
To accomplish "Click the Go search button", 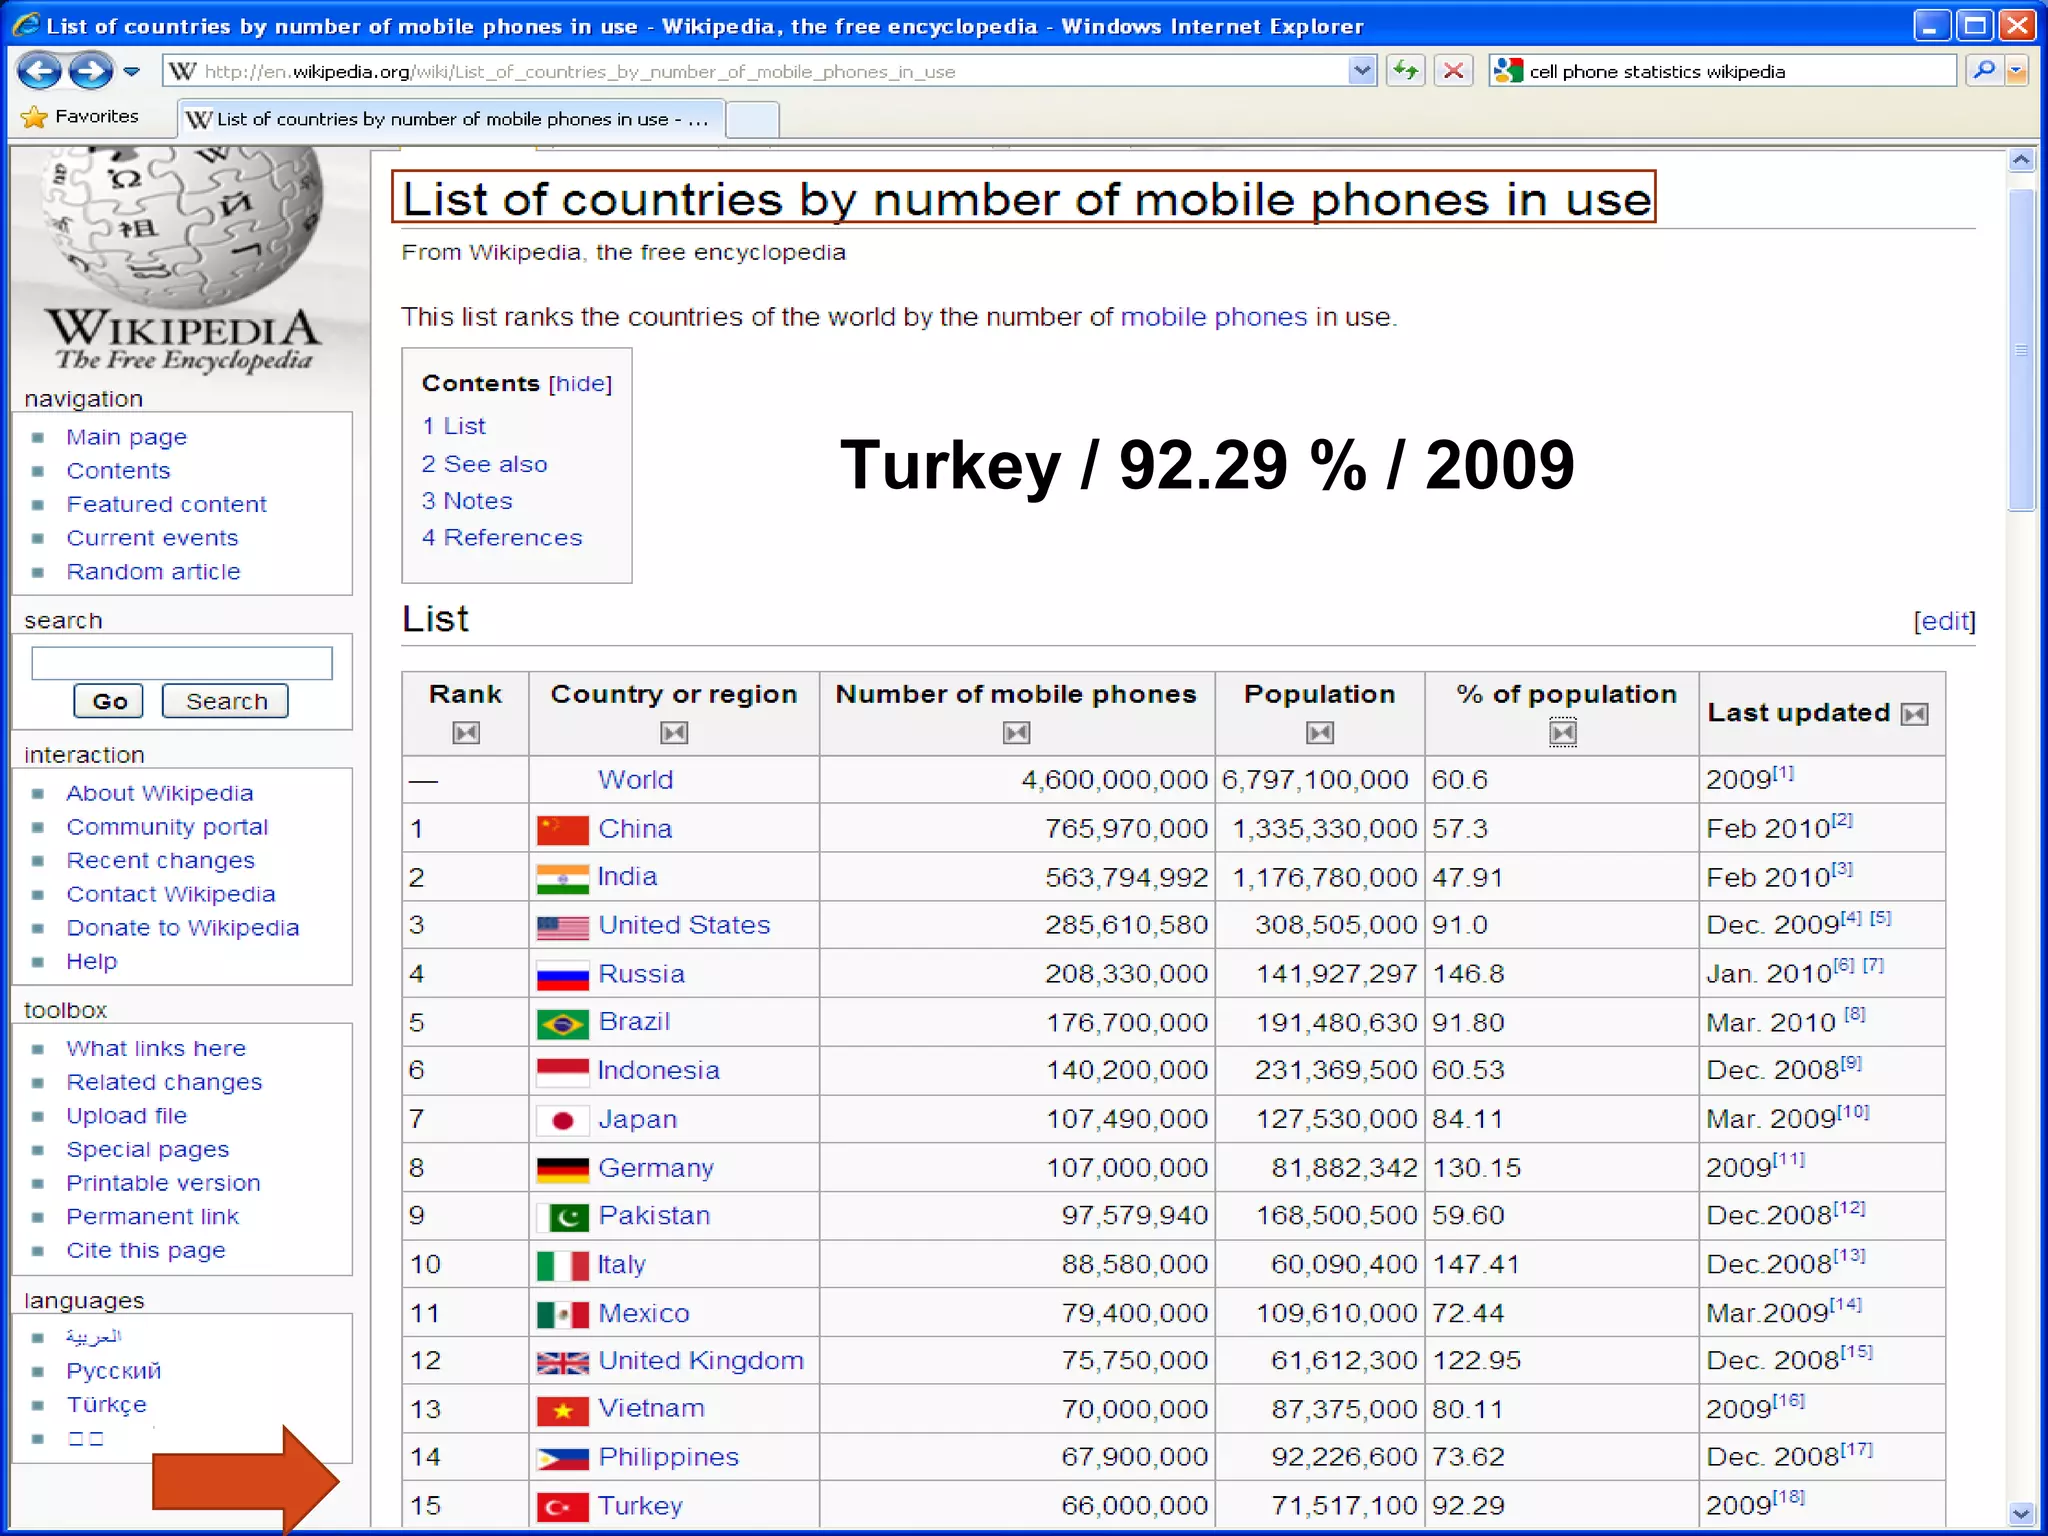I will [109, 701].
